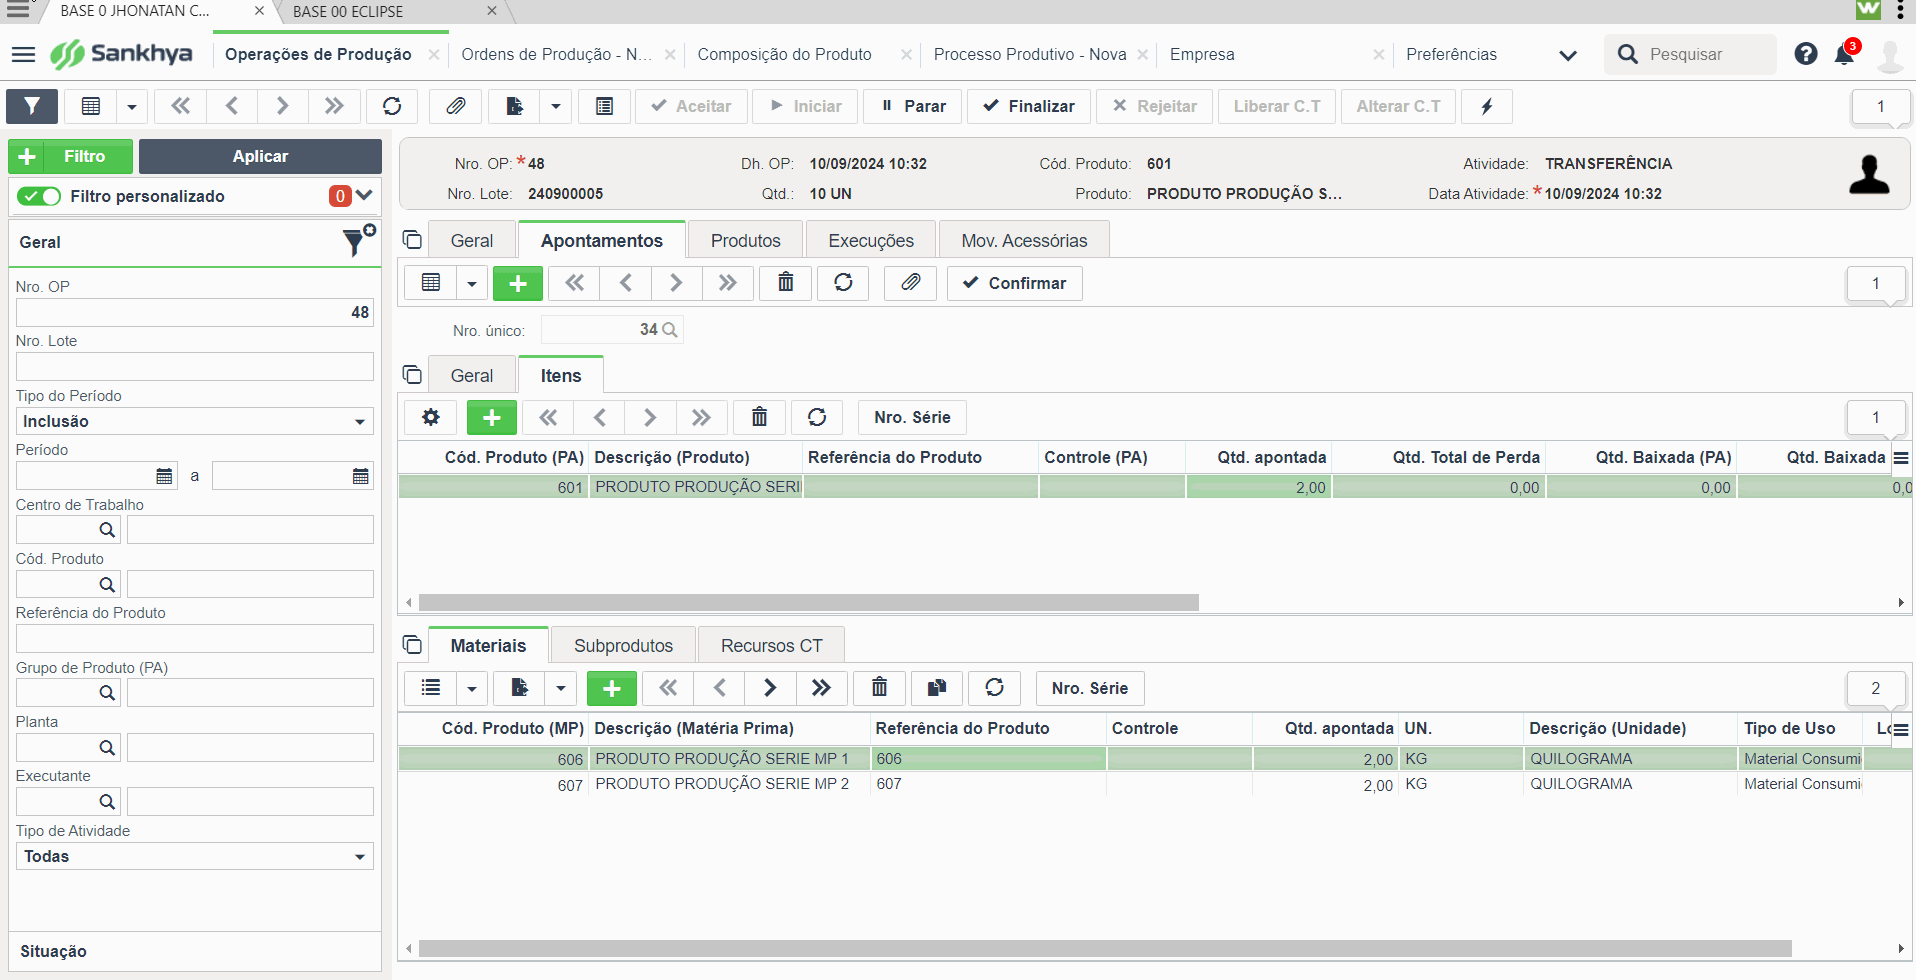Viewport: 1916px width, 980px height.
Task: Click the Nro. Lote filter input
Action: 195,367
